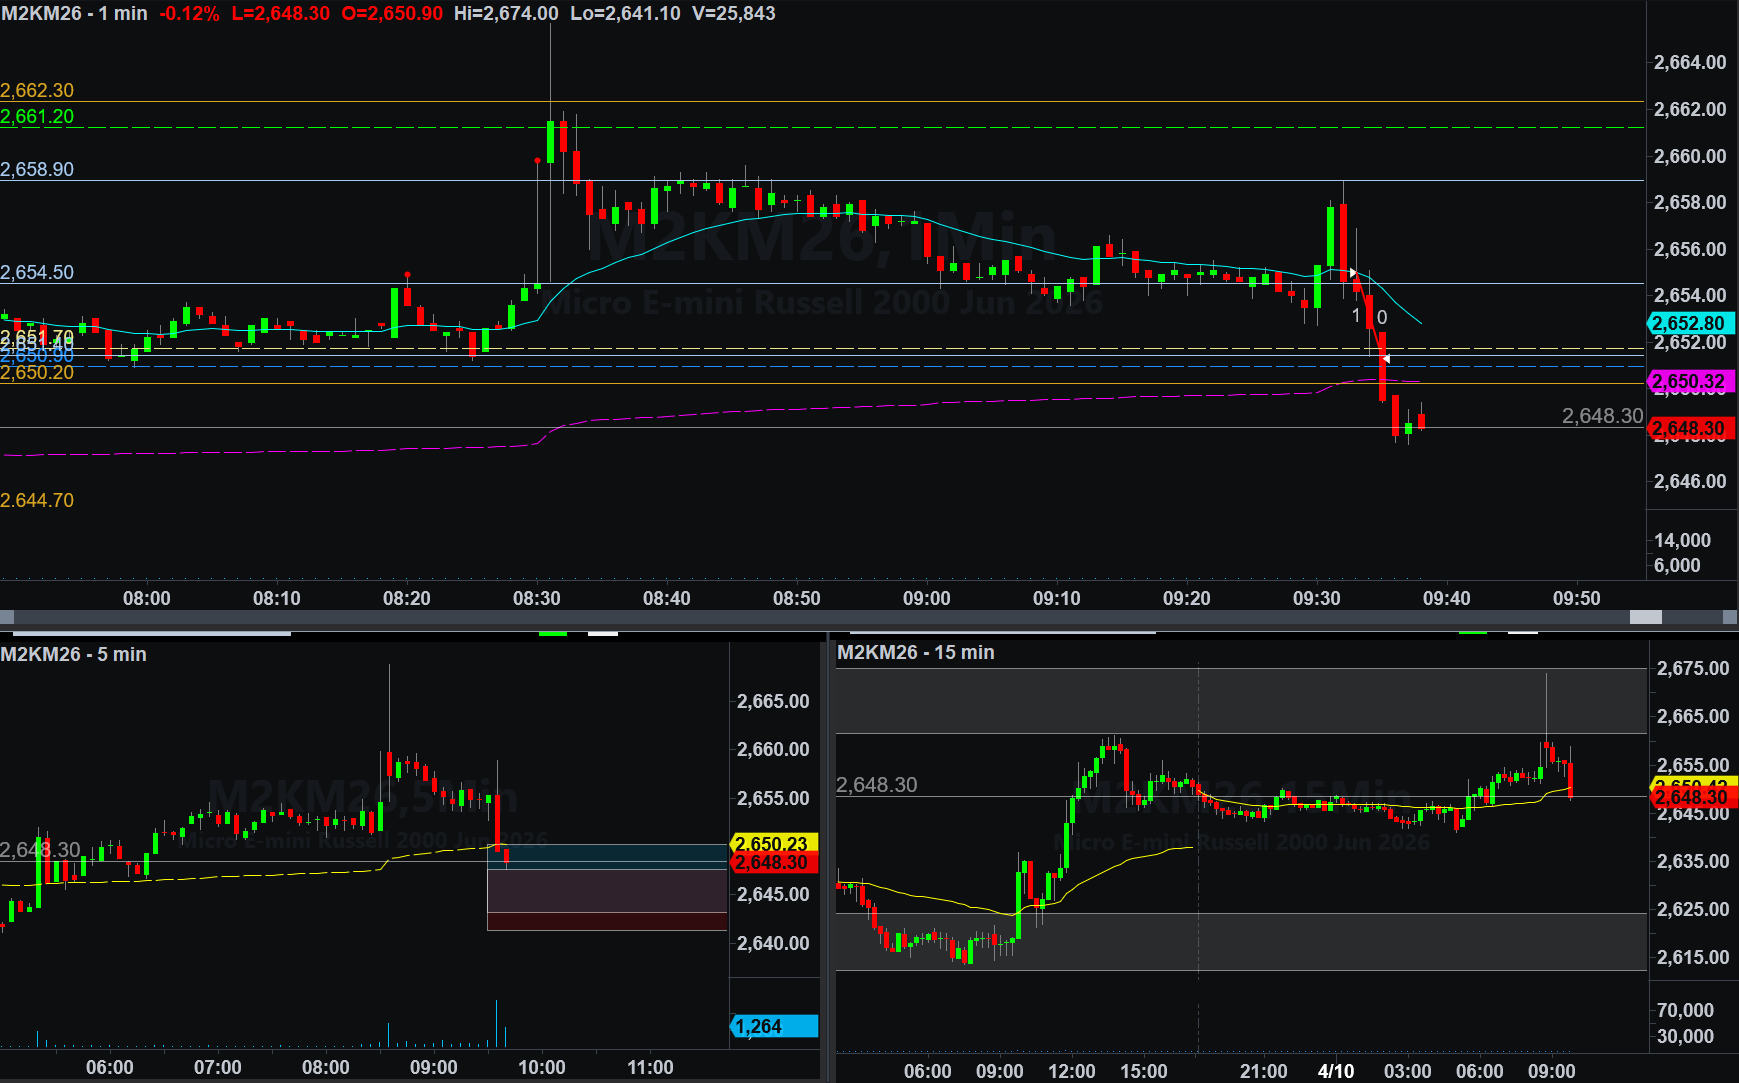Click the 2,658.90 price level label
The width and height of the screenshot is (1739, 1083).
pos(37,169)
